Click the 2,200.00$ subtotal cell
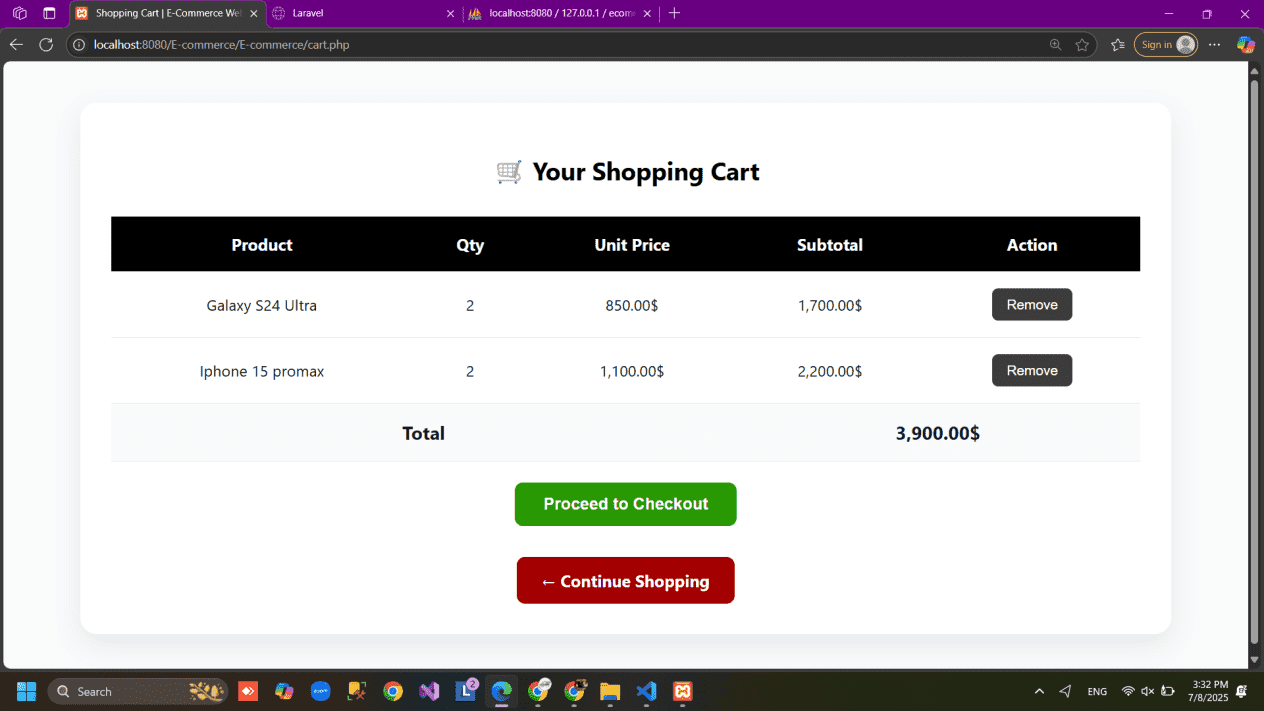The width and height of the screenshot is (1264, 711). tap(830, 372)
